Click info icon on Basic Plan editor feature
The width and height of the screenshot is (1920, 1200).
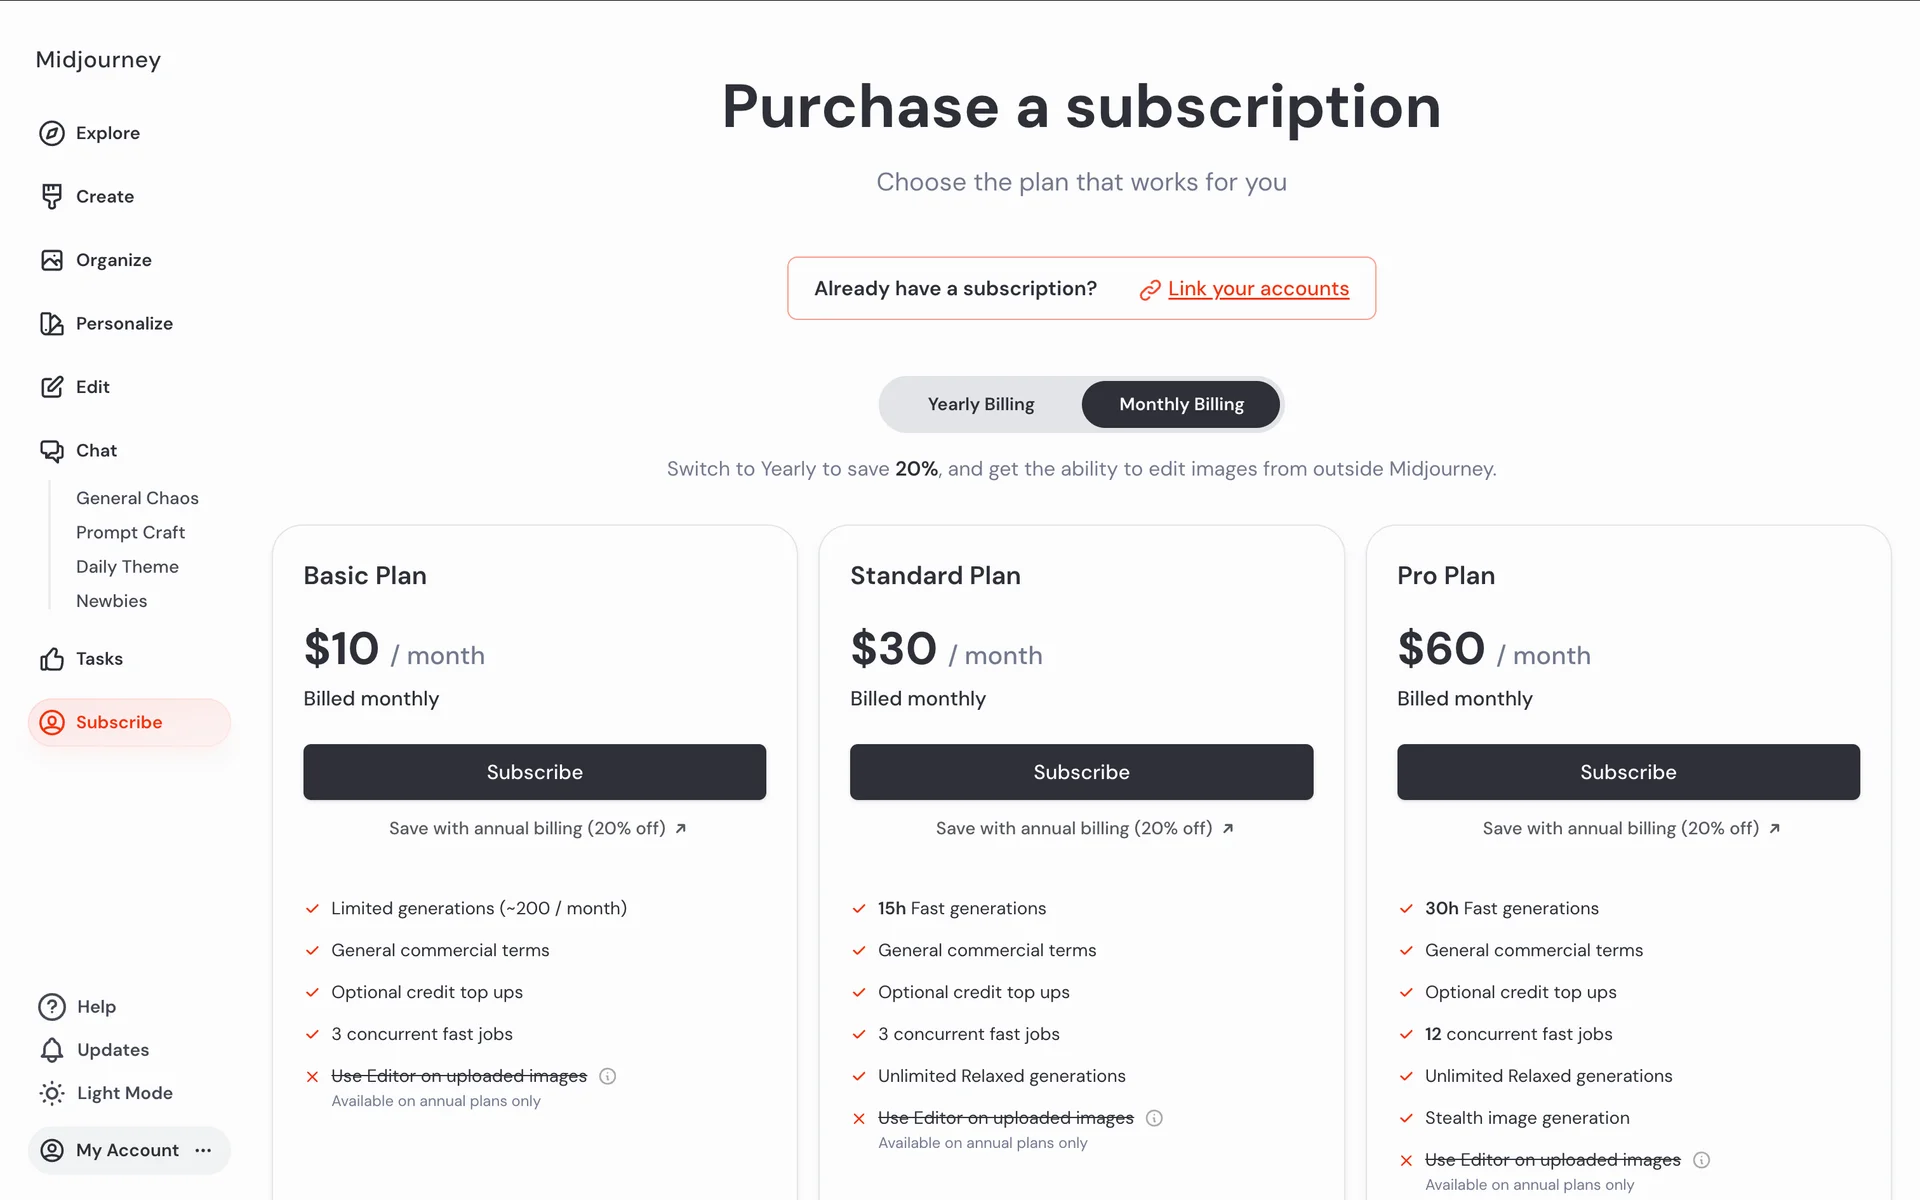(x=607, y=1076)
